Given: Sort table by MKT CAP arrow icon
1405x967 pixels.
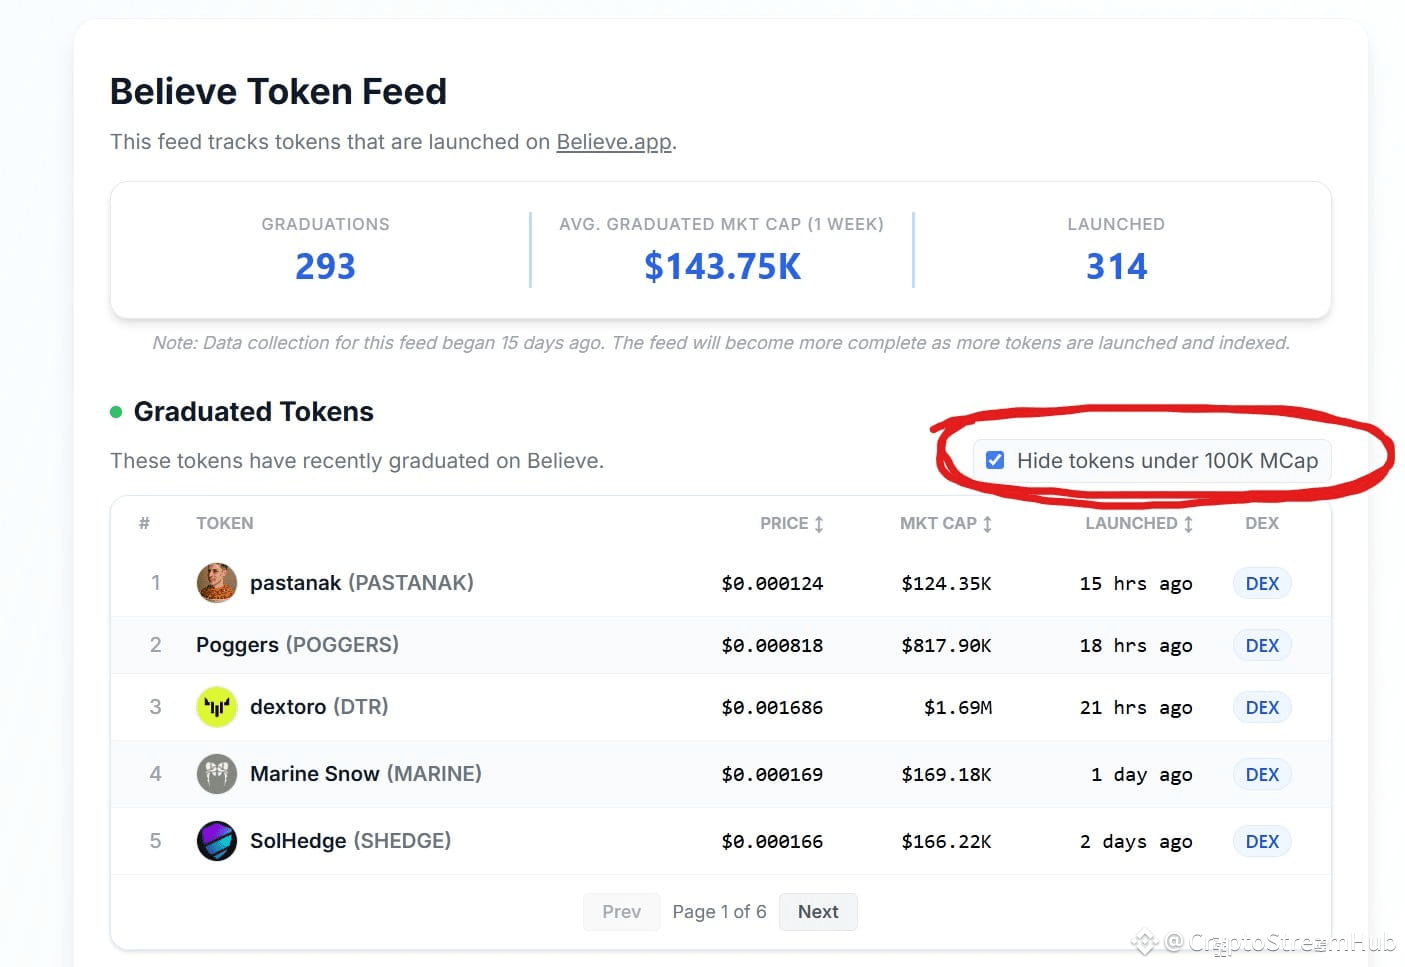Looking at the screenshot, I should 987,524.
